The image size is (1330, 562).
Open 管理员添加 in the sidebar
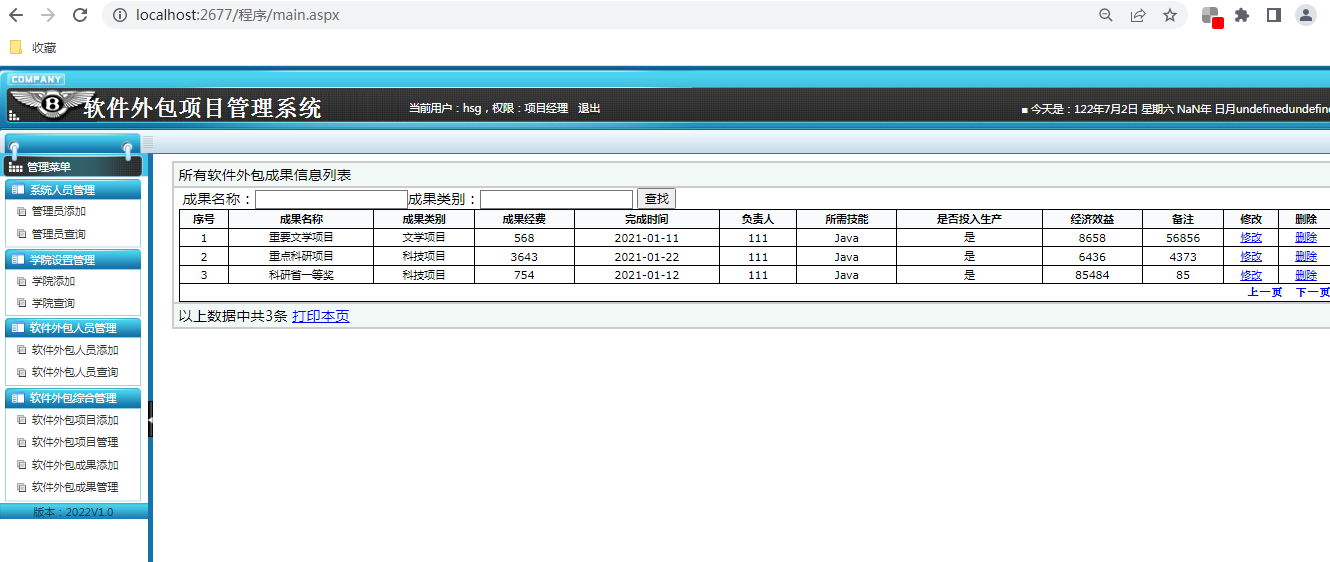58,211
